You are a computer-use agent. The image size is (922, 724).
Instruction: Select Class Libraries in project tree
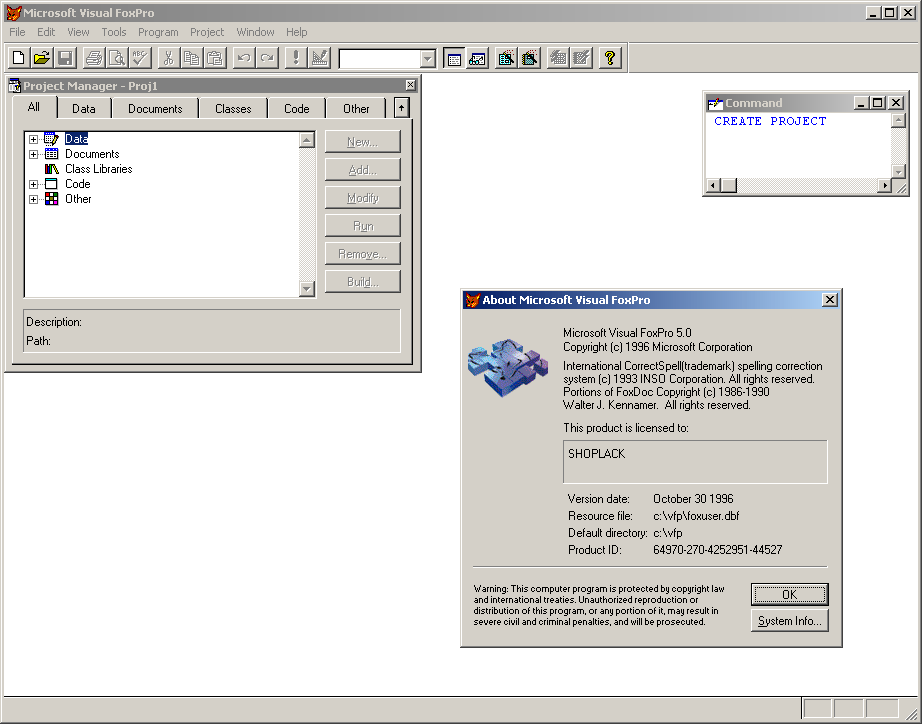(x=98, y=169)
